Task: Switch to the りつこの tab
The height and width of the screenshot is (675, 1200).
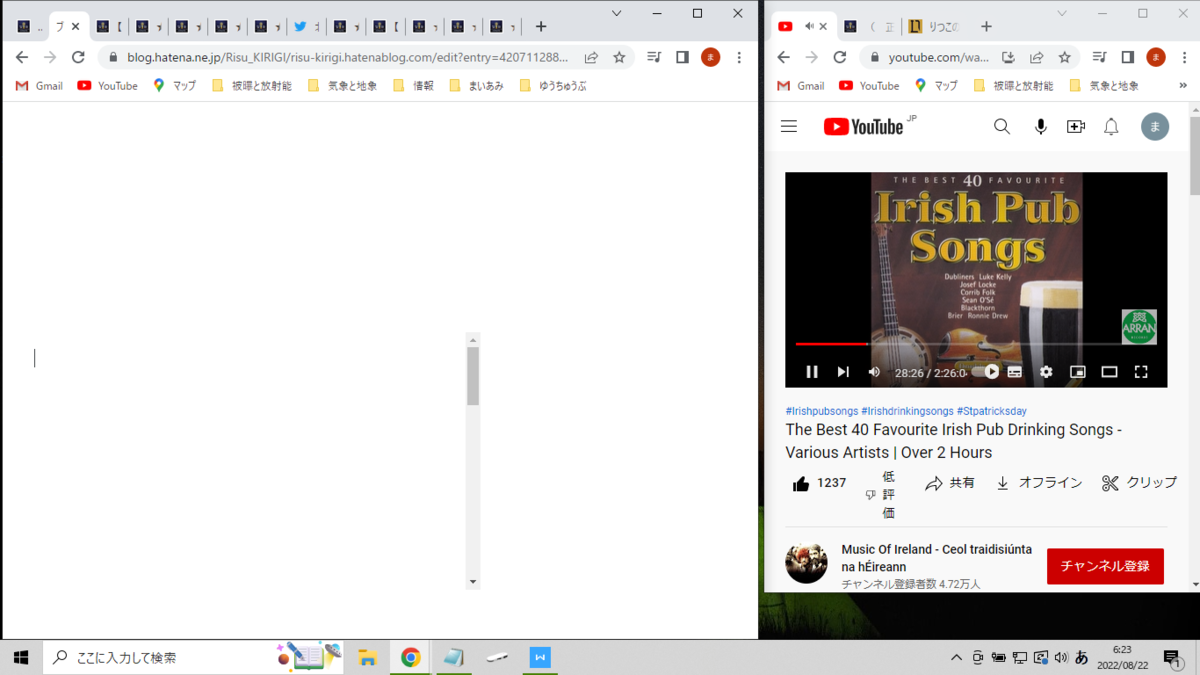Action: (x=936, y=27)
